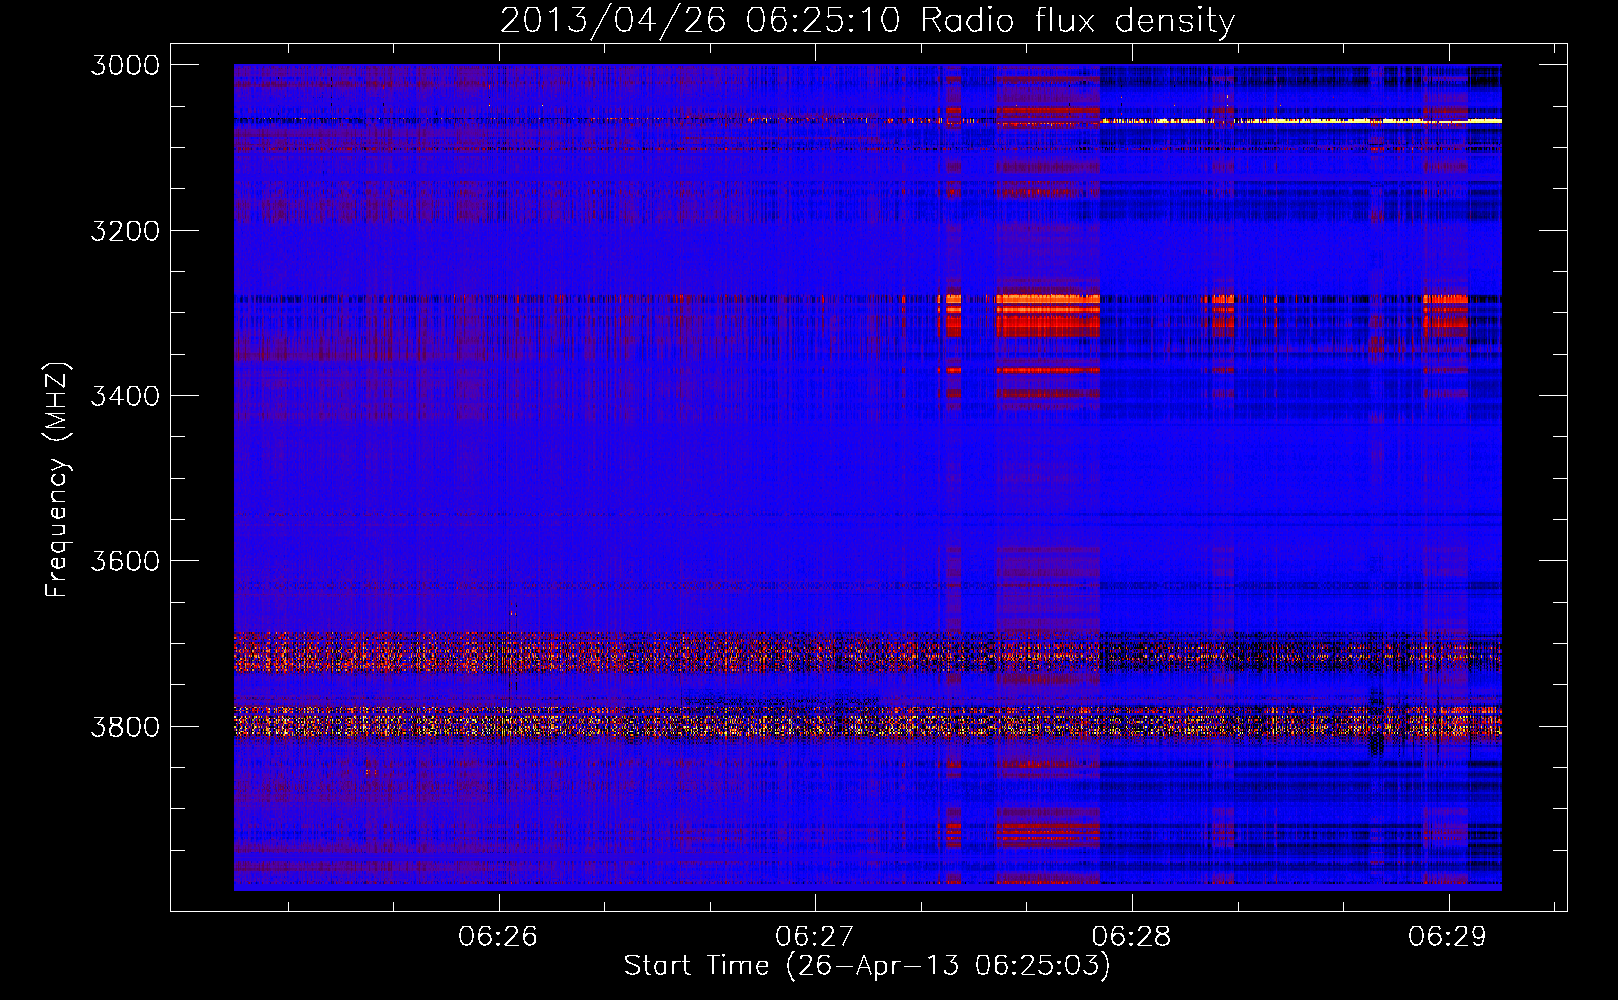Click the 'Frequency (MHZ)' axis label
Image resolution: width=1618 pixels, height=1000 pixels.
click(58, 479)
